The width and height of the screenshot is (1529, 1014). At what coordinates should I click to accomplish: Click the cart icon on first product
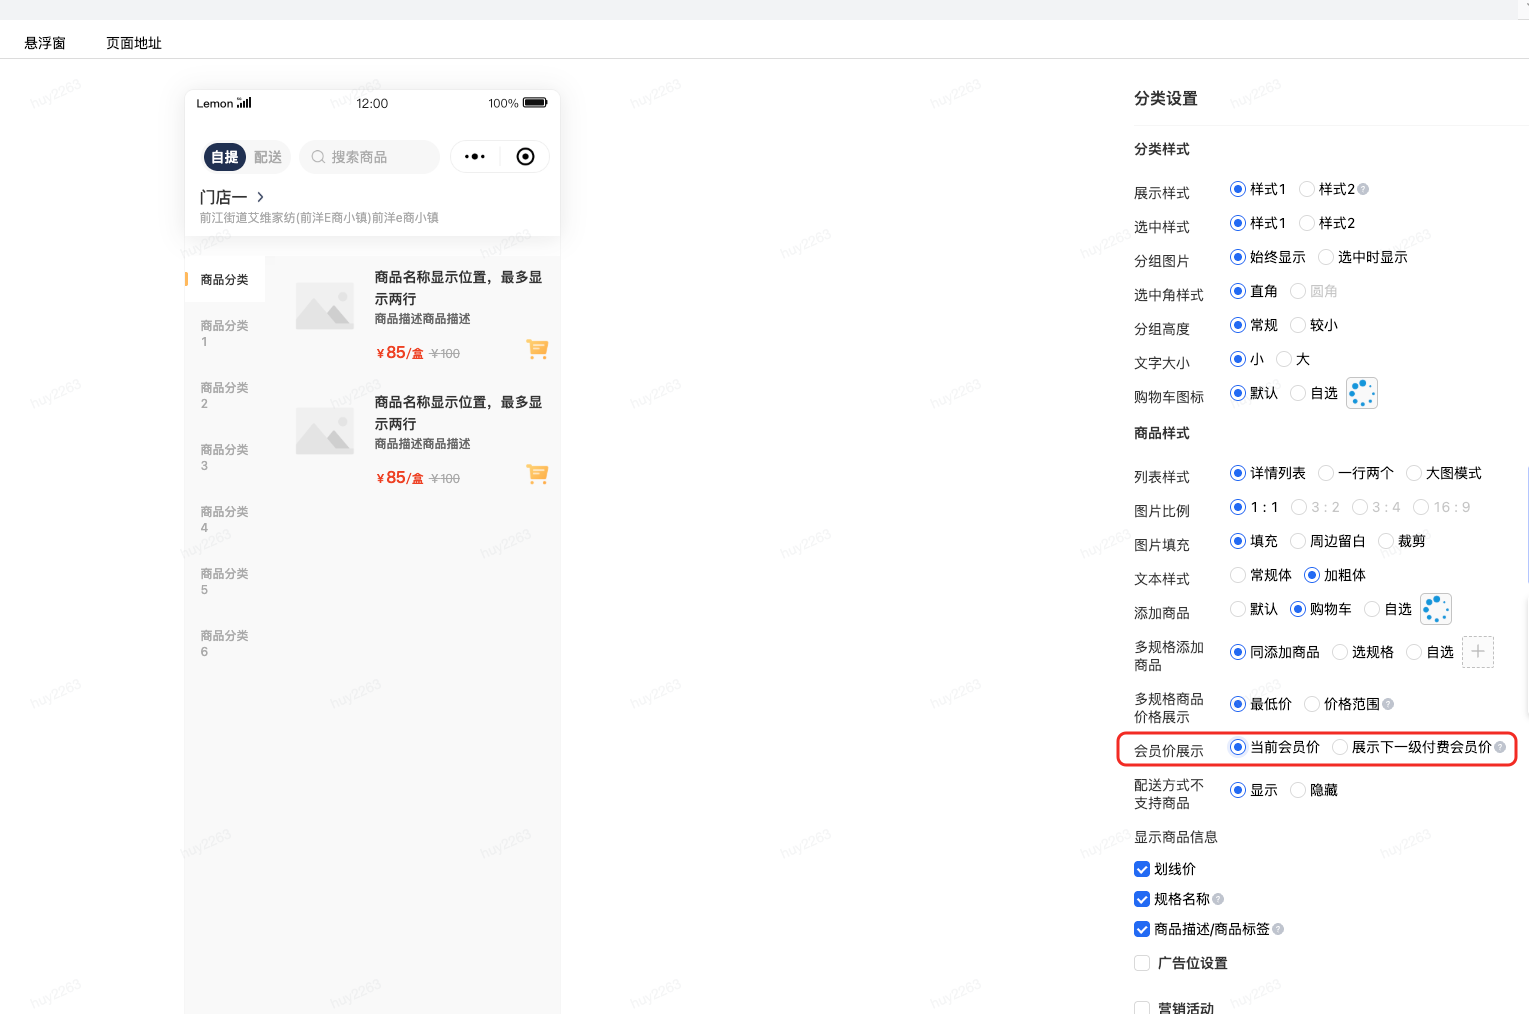coord(537,349)
